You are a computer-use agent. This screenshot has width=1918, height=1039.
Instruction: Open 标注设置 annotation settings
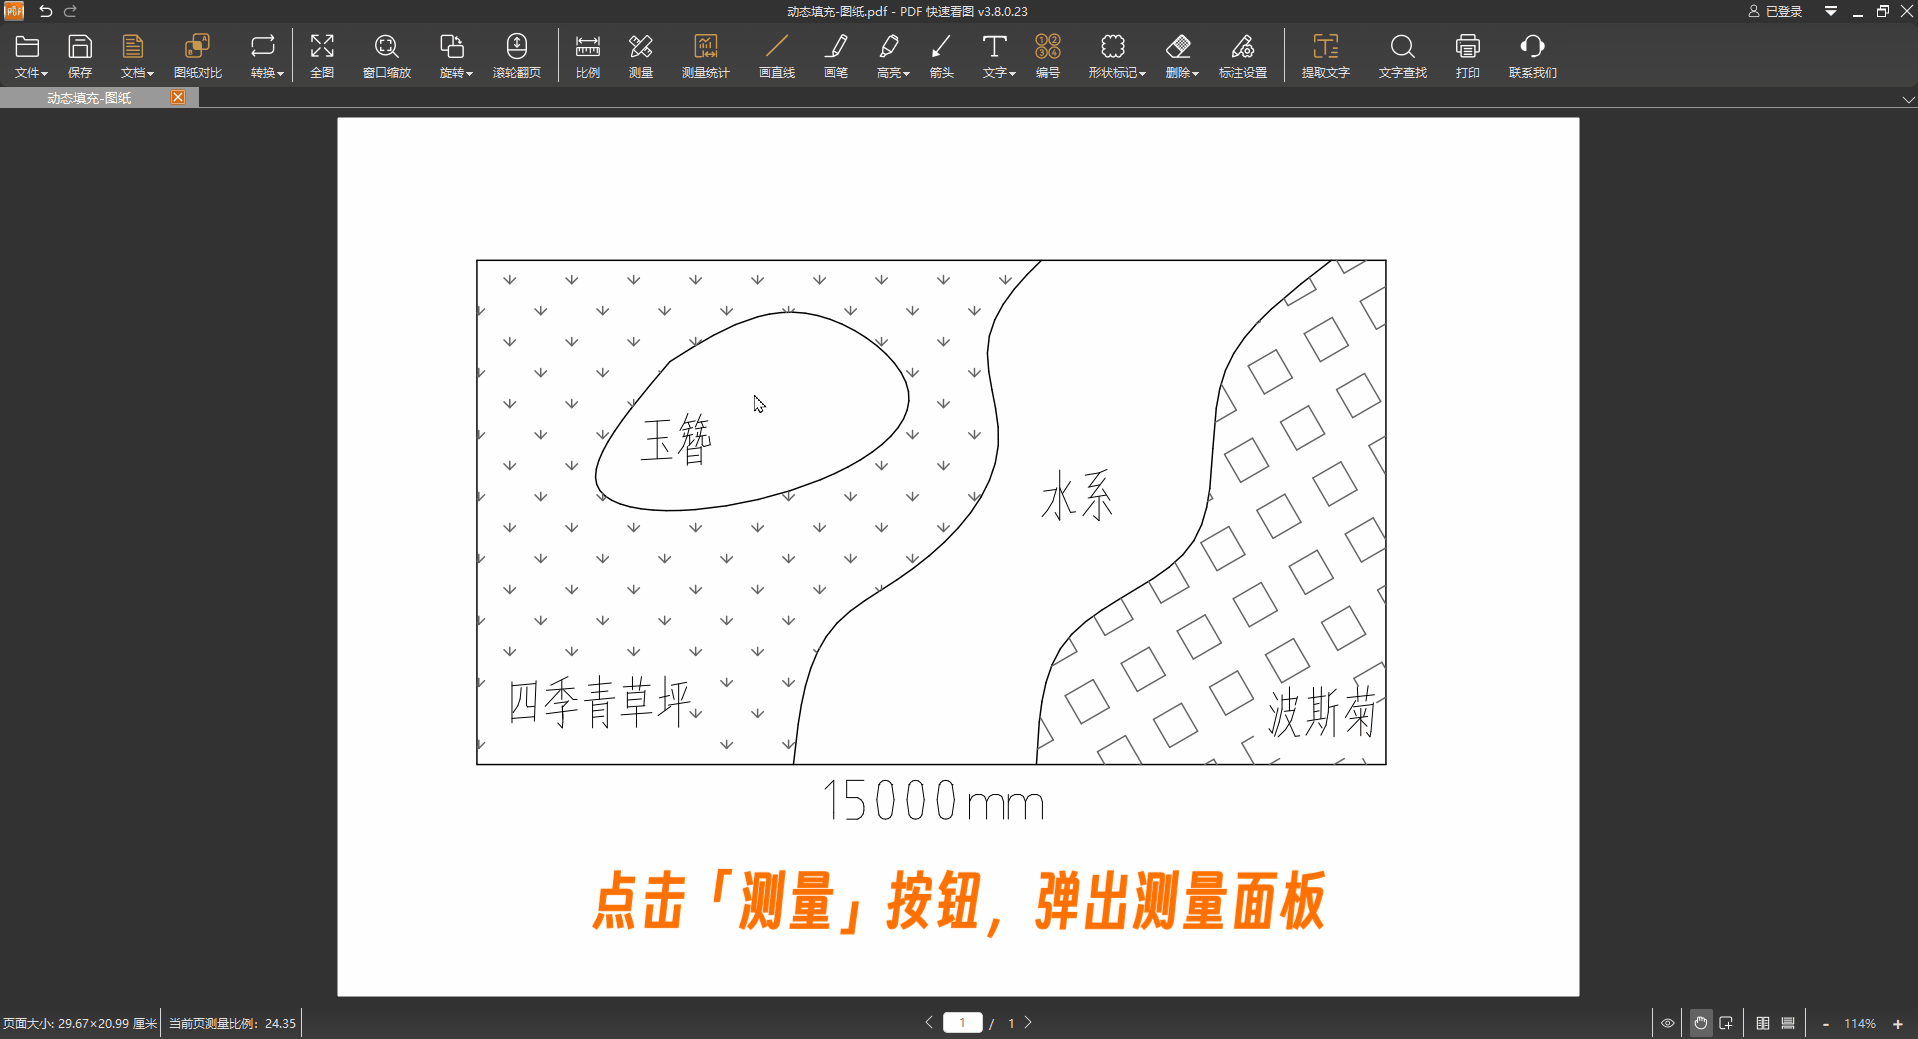tap(1243, 56)
